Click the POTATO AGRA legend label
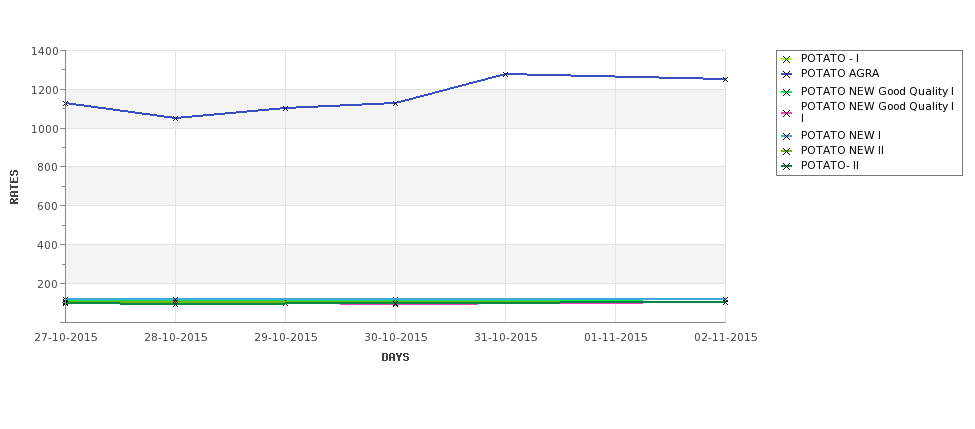 tap(839, 73)
